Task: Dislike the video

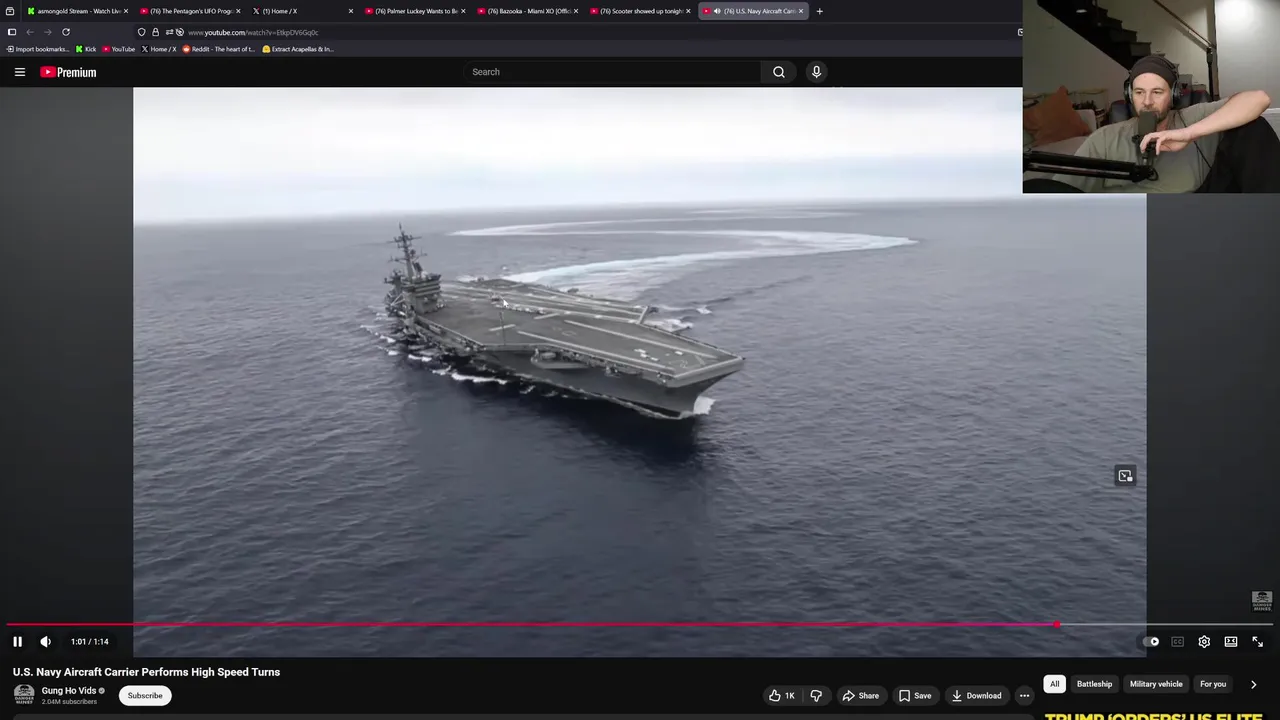Action: [816, 696]
